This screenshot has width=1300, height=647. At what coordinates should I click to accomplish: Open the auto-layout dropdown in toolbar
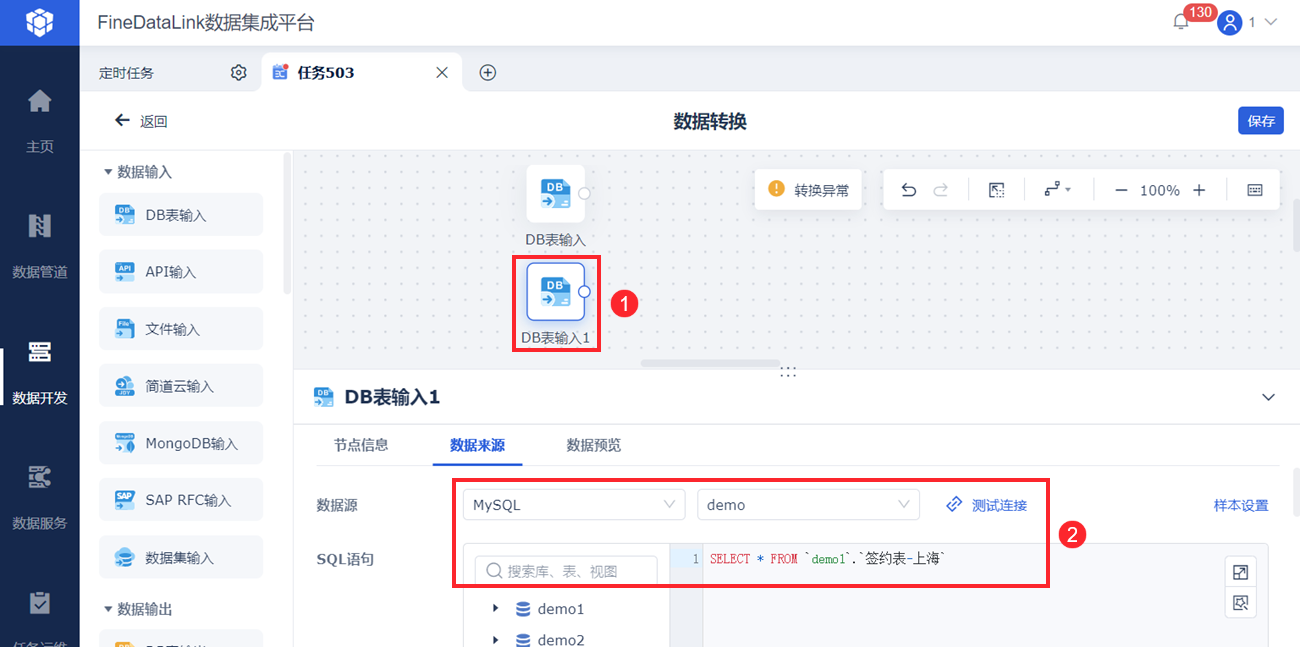[1057, 190]
